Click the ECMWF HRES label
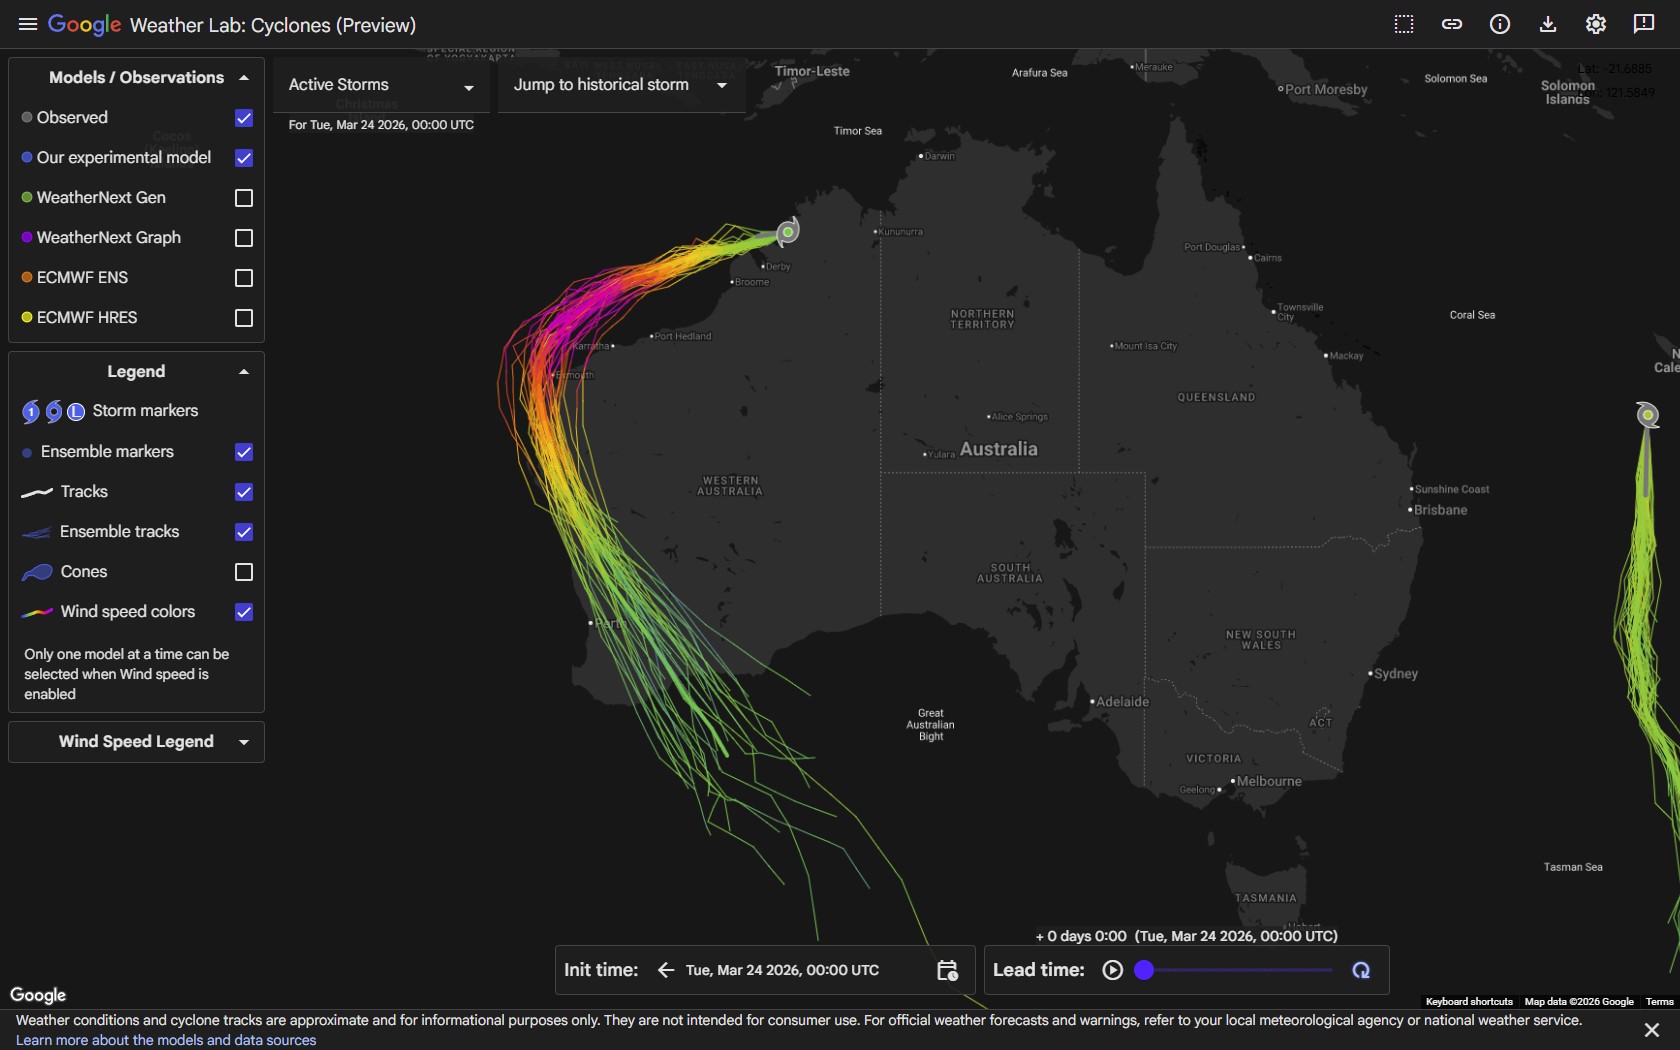 pyautogui.click(x=87, y=318)
